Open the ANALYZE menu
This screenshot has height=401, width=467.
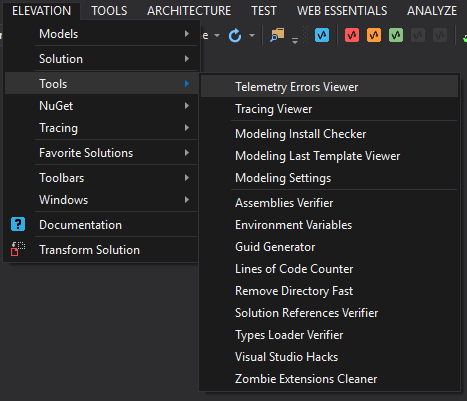click(432, 11)
